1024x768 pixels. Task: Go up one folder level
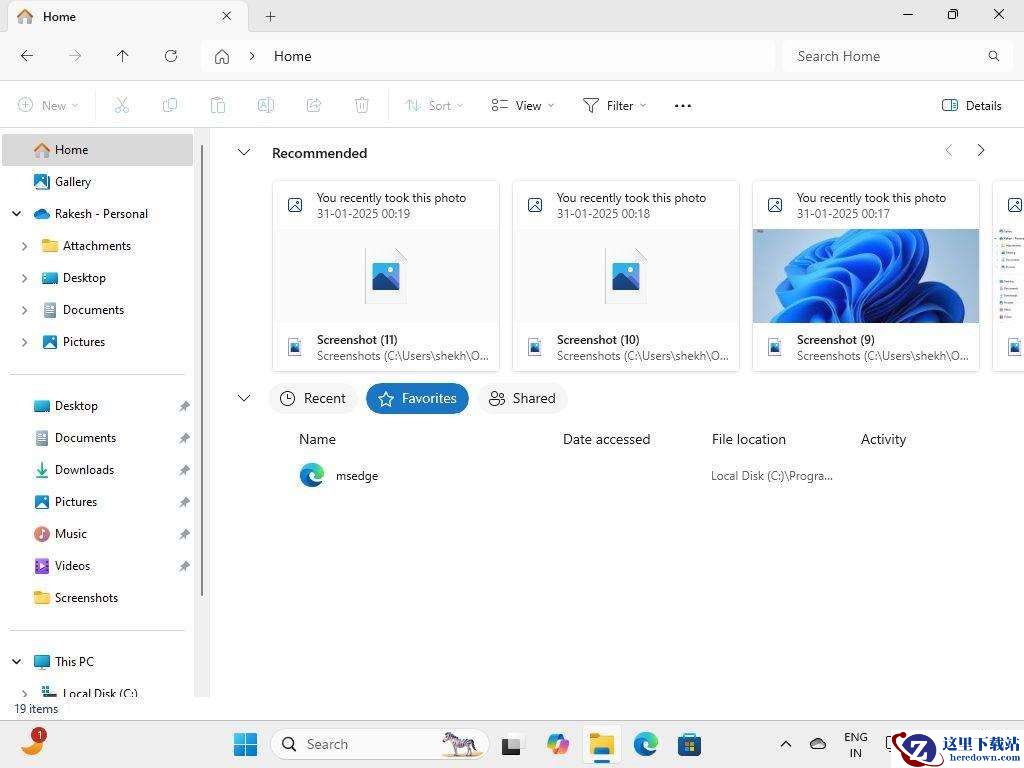point(123,56)
